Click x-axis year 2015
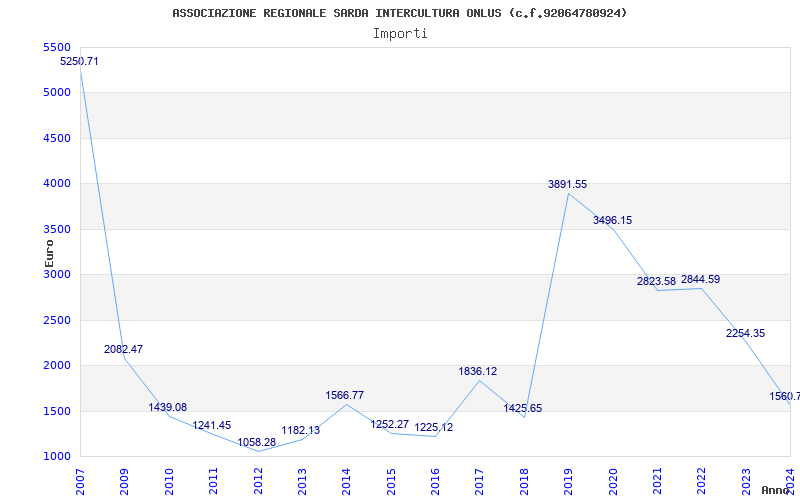800x500 pixels. 391,481
